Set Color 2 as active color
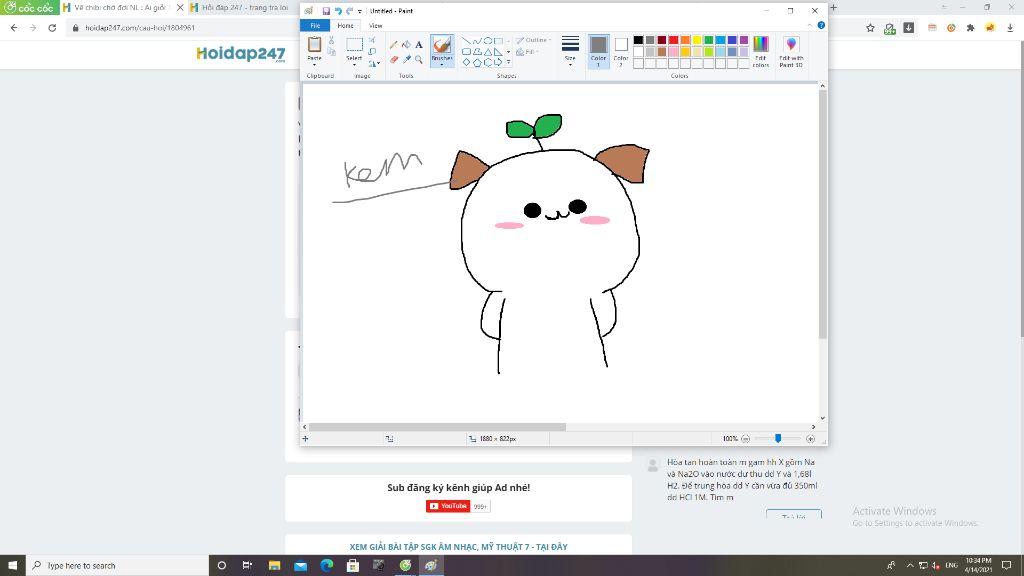Image resolution: width=1024 pixels, height=576 pixels. (x=621, y=52)
